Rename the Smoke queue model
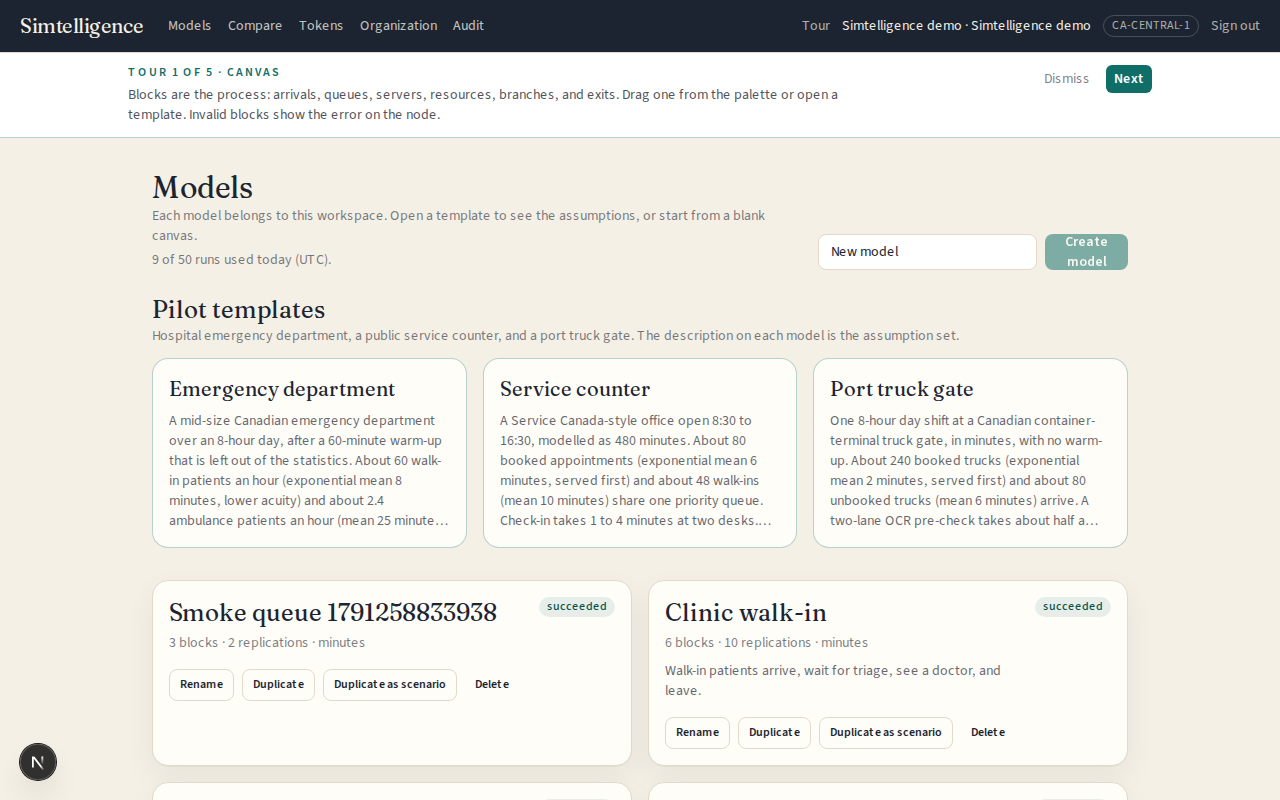Image resolution: width=1280 pixels, height=800 pixels. 201,685
